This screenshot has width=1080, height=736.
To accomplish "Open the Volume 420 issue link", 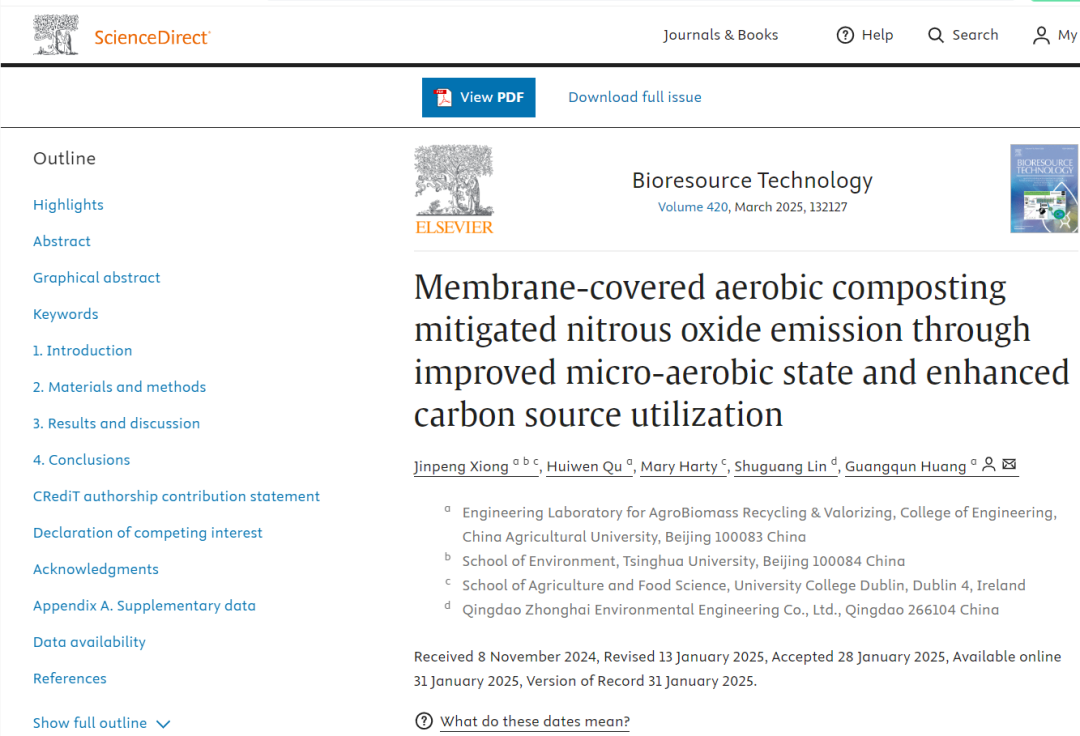I will (x=693, y=207).
